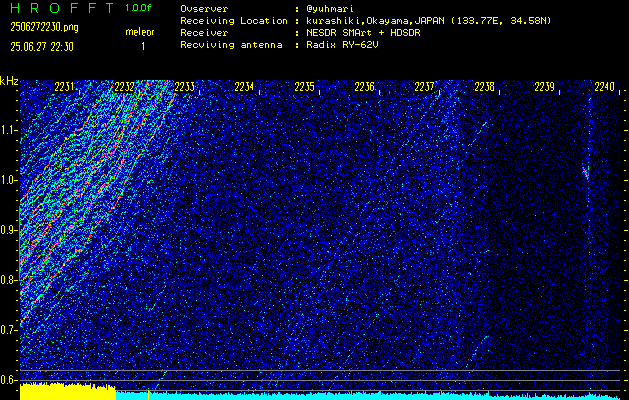Click the 2233 time marker
This screenshot has height=400, width=629.
[185, 87]
